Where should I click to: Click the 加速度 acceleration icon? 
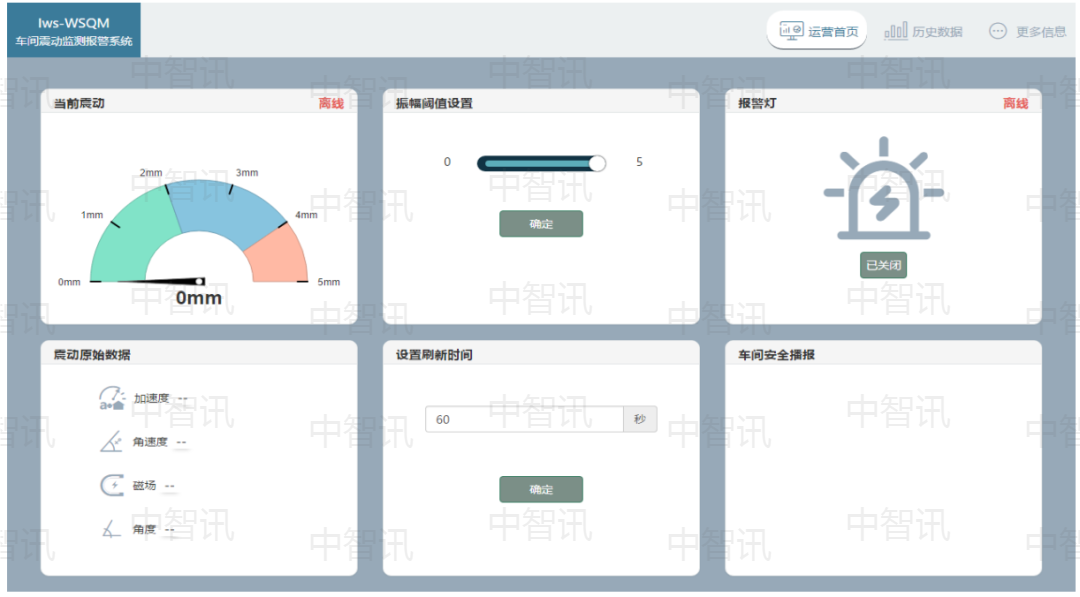pyautogui.click(x=112, y=398)
